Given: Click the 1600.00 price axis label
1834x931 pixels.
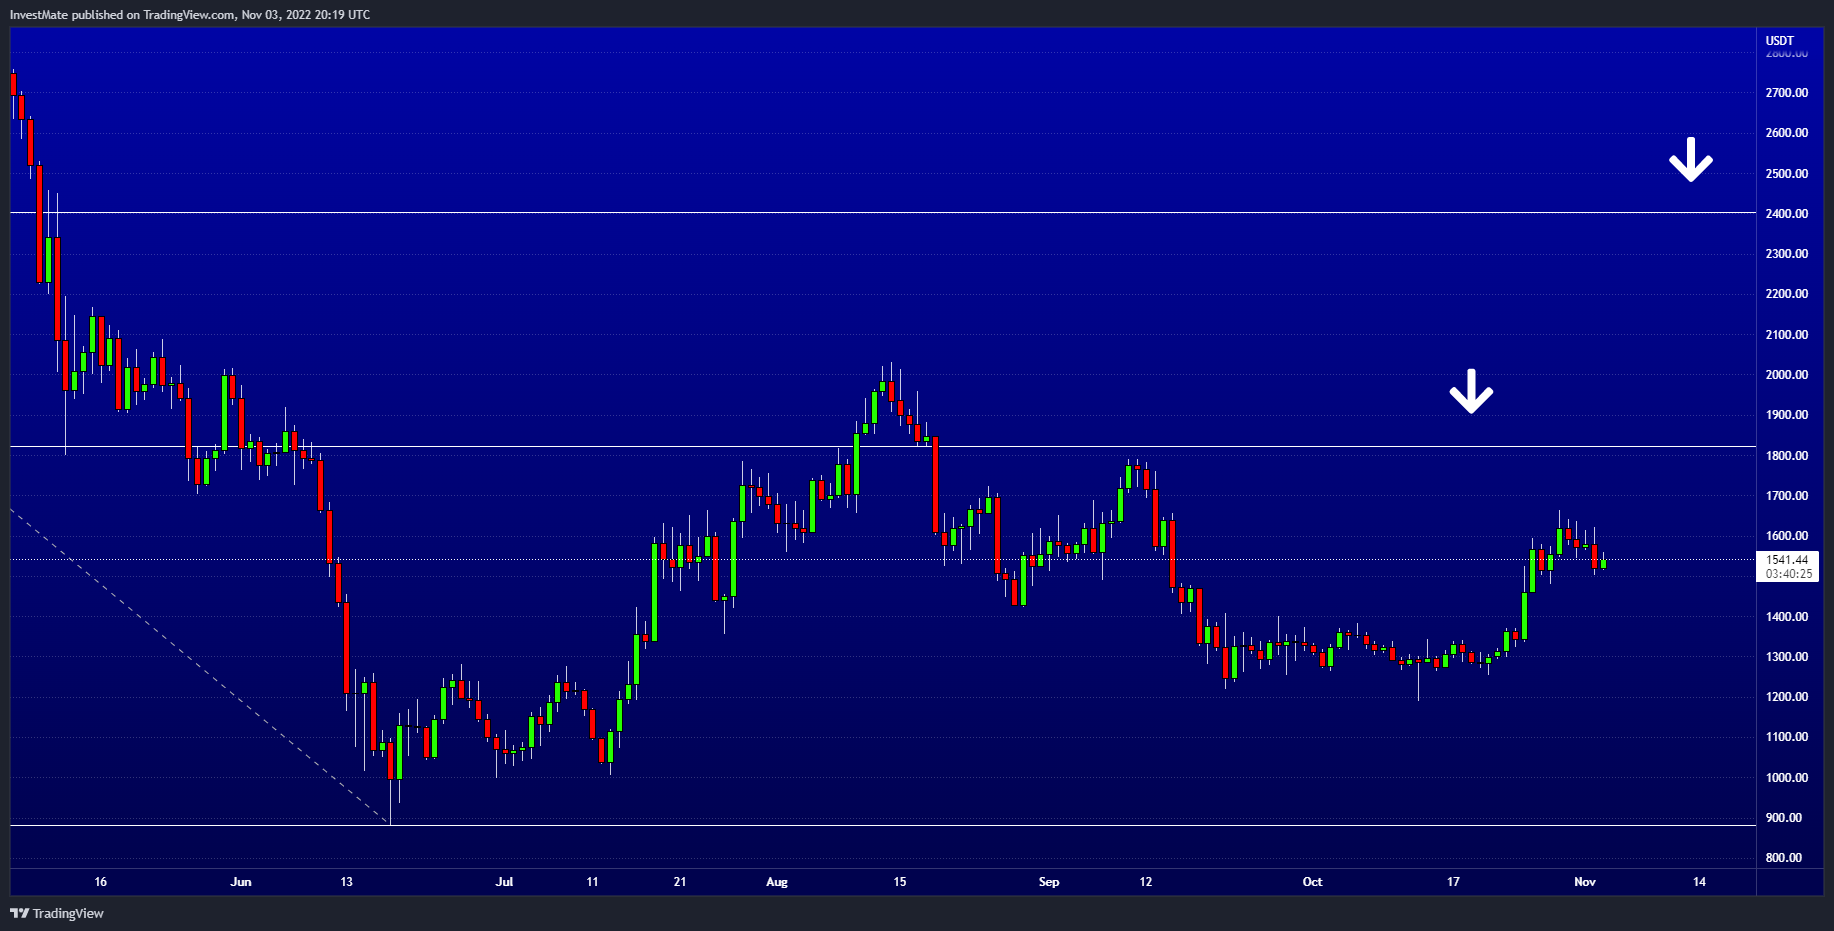Looking at the screenshot, I should [1787, 536].
